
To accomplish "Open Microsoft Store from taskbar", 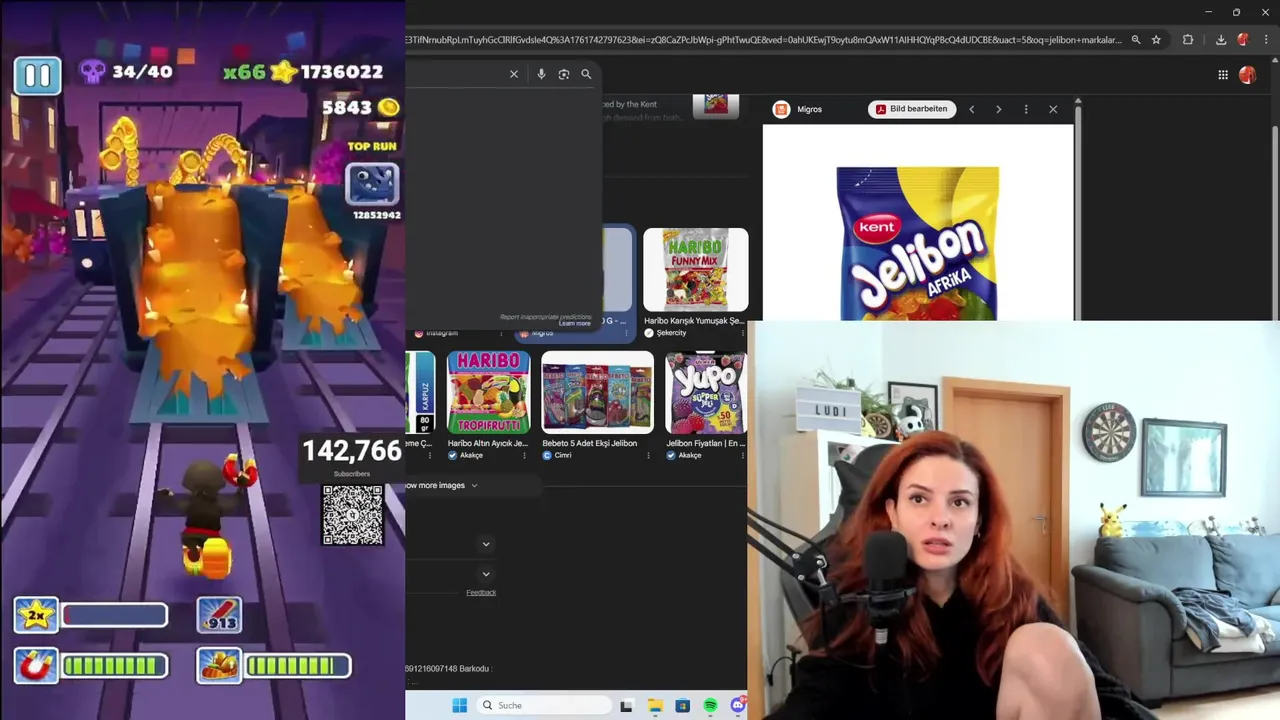I will (682, 705).
